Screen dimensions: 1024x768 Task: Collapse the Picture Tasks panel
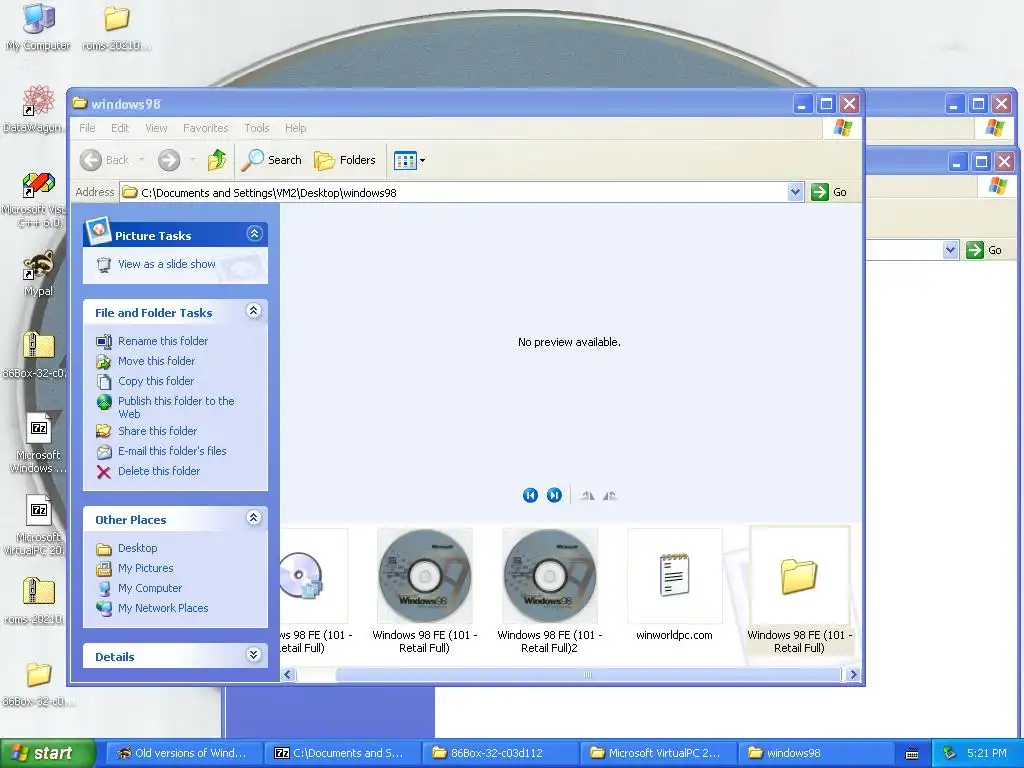point(255,234)
